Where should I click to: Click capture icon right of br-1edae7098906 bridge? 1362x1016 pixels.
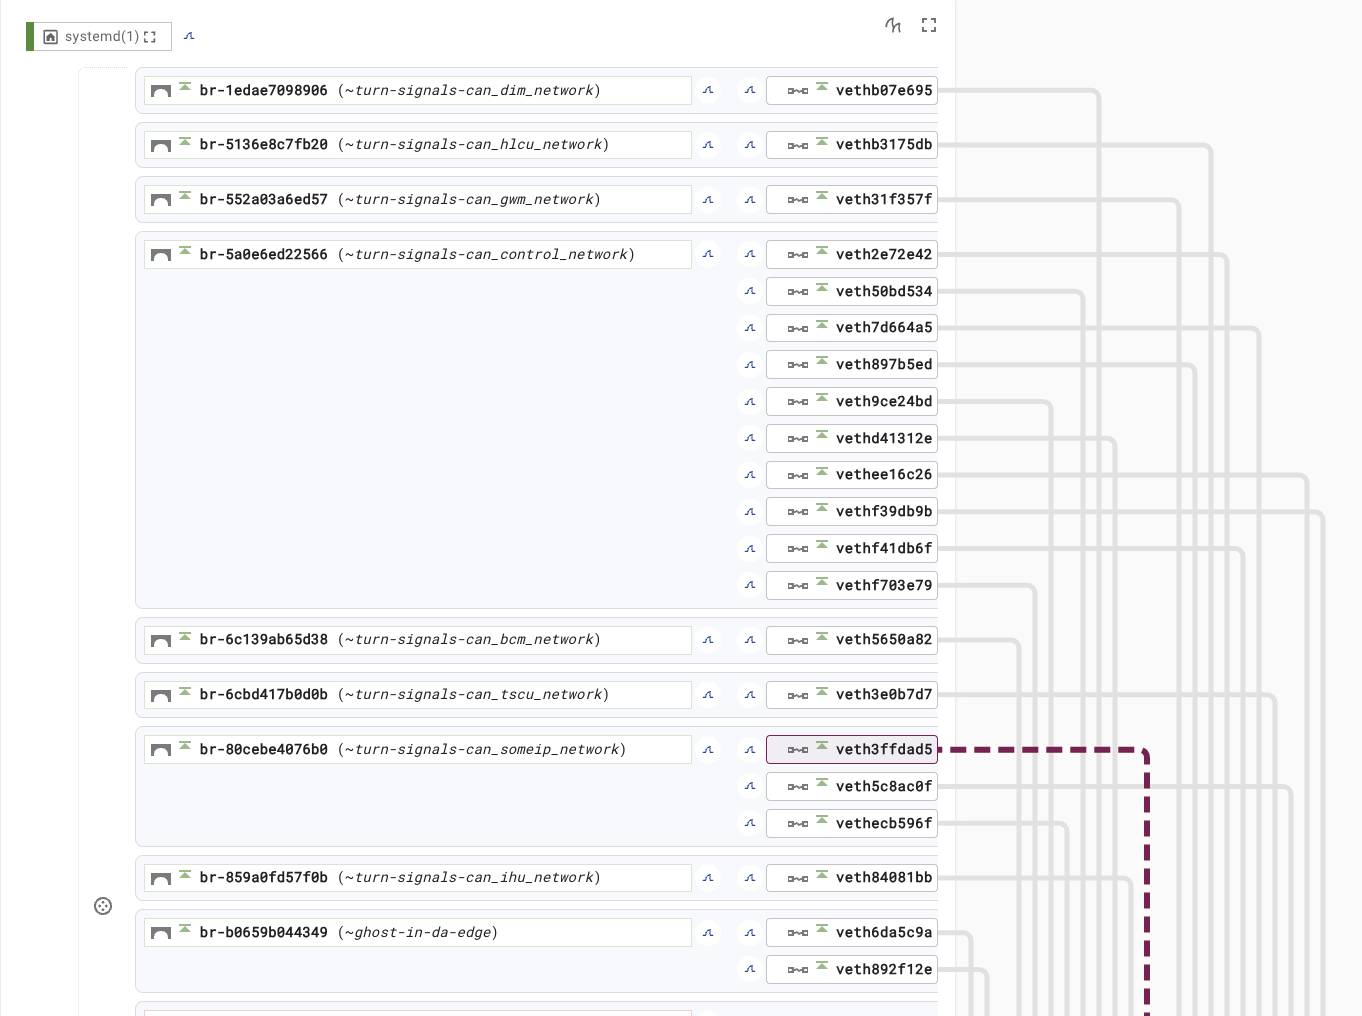[x=708, y=91]
